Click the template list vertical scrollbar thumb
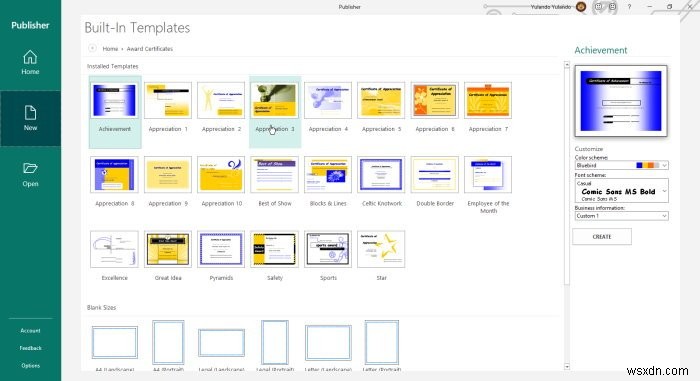The image size is (700, 381). (567, 176)
